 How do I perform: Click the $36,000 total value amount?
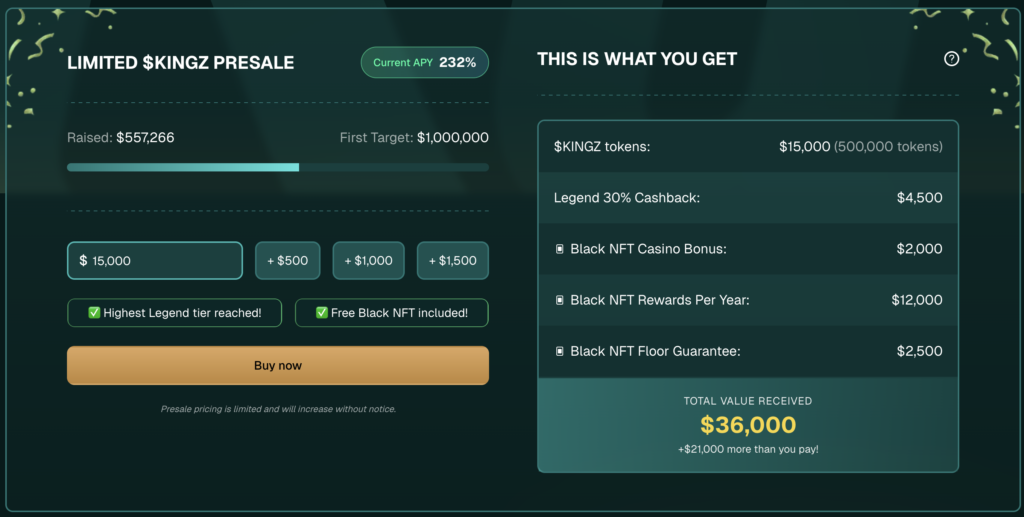click(x=748, y=425)
